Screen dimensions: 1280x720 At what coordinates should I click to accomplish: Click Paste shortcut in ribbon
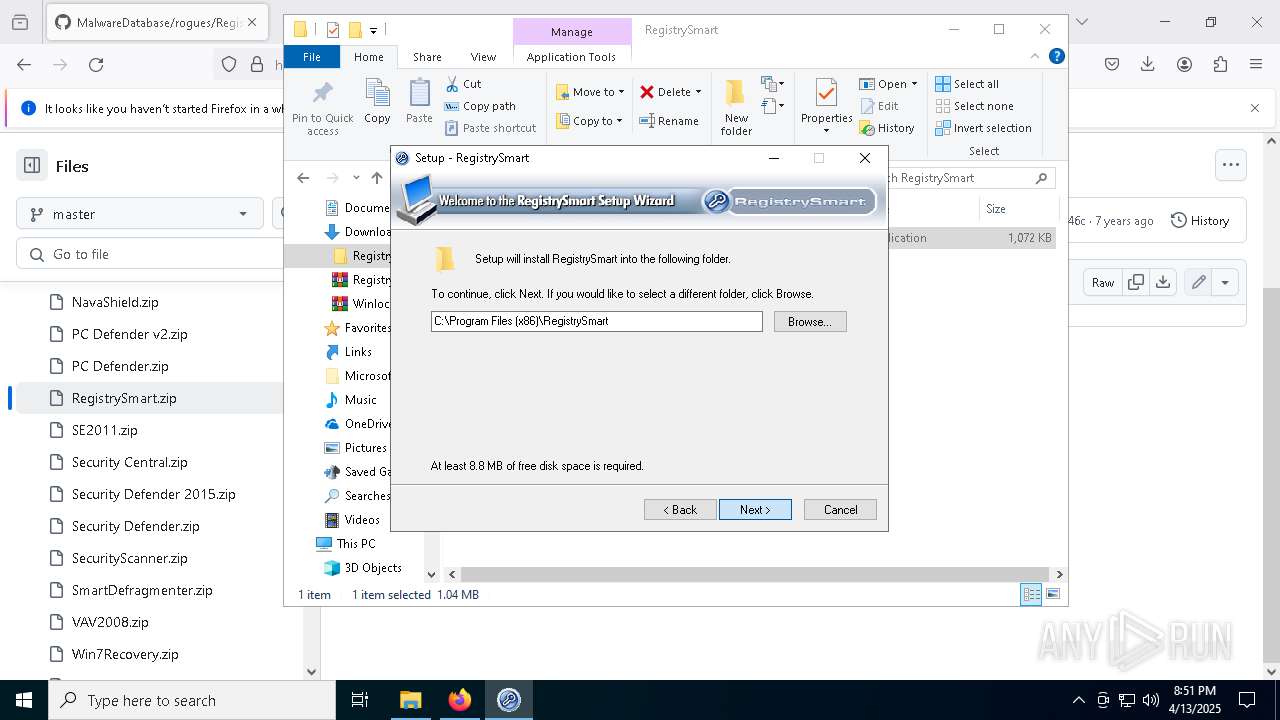[x=490, y=128]
